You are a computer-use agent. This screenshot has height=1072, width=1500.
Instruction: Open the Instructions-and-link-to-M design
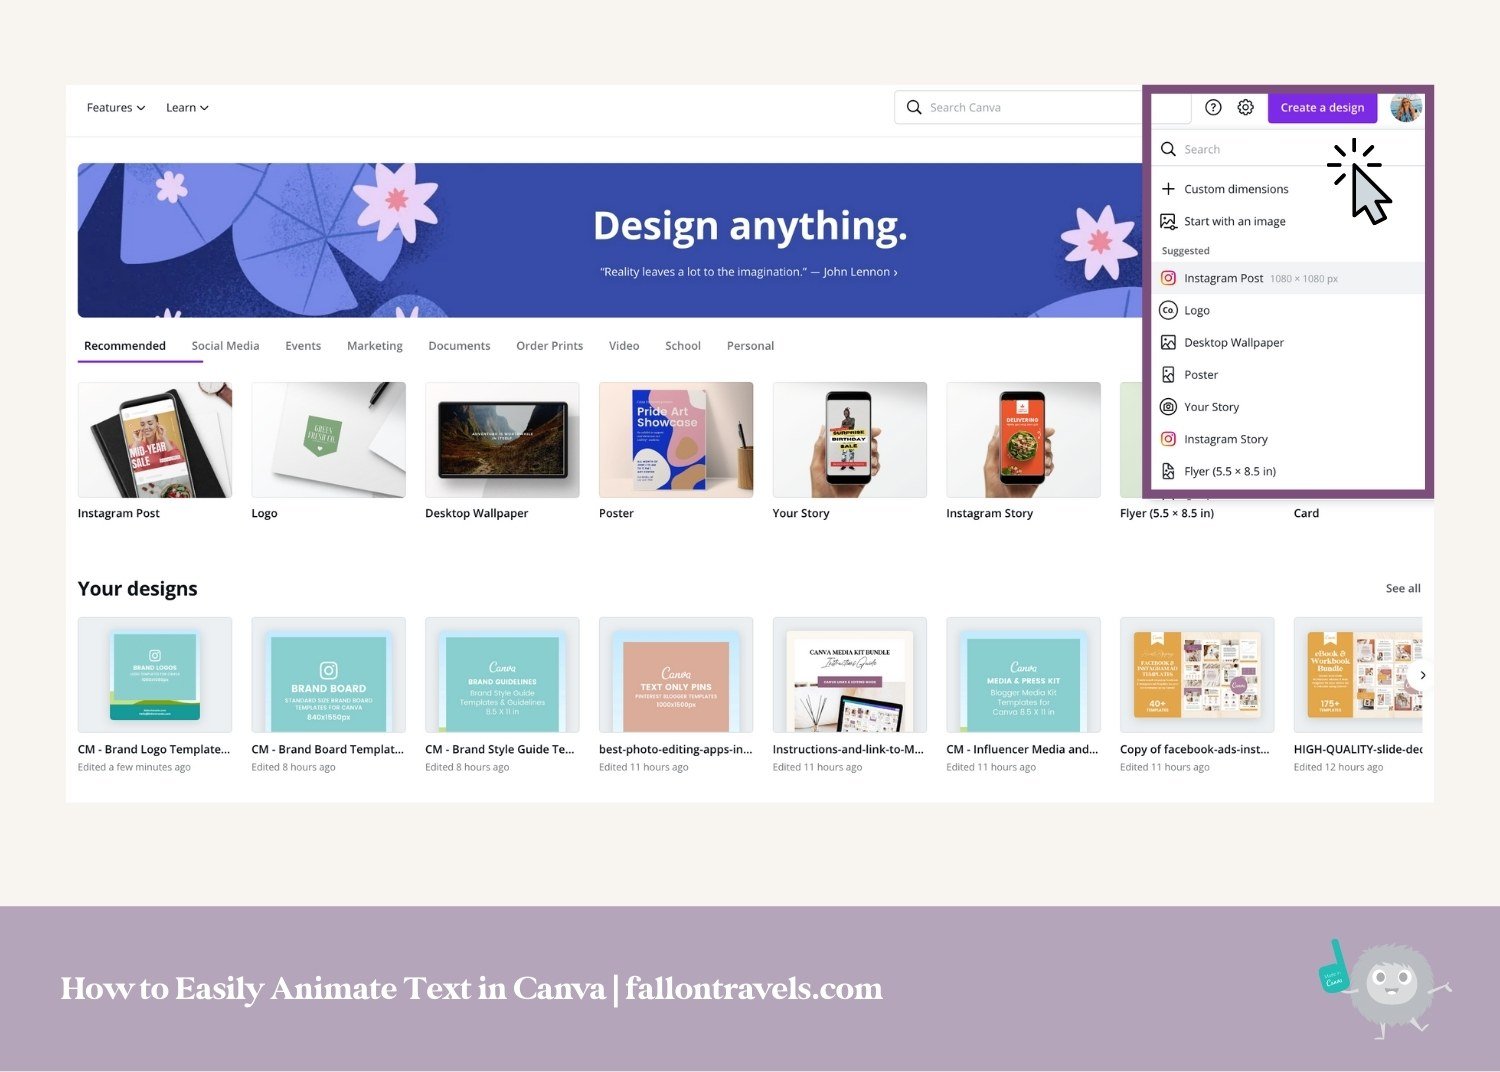(x=850, y=675)
